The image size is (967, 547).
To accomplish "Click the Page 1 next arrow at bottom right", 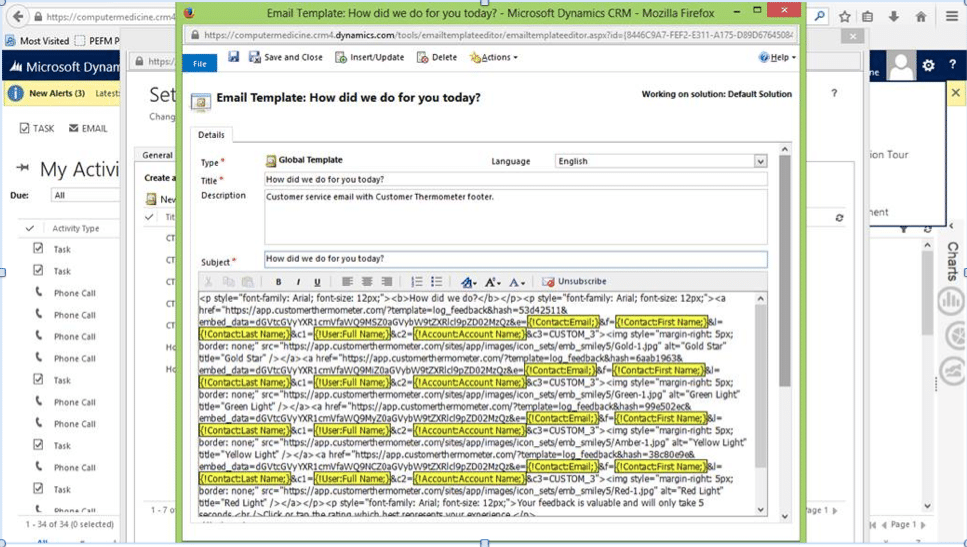I will [923, 525].
